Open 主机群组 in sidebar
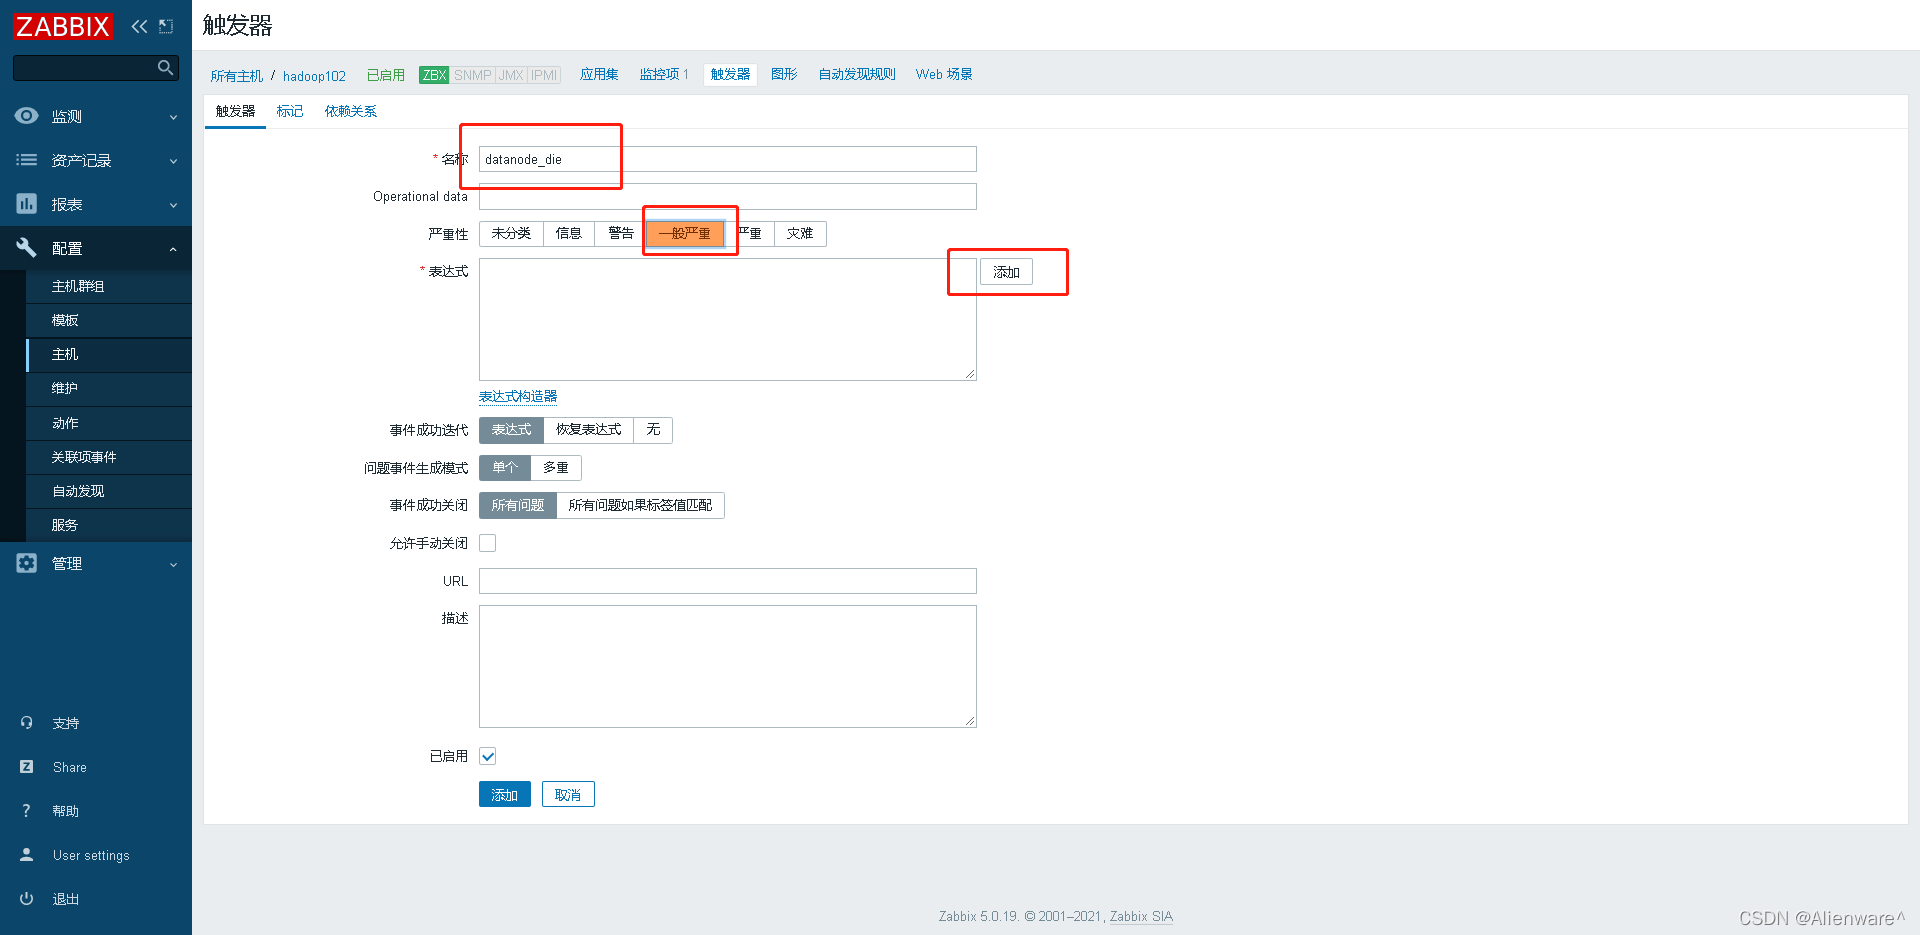 click(109, 286)
